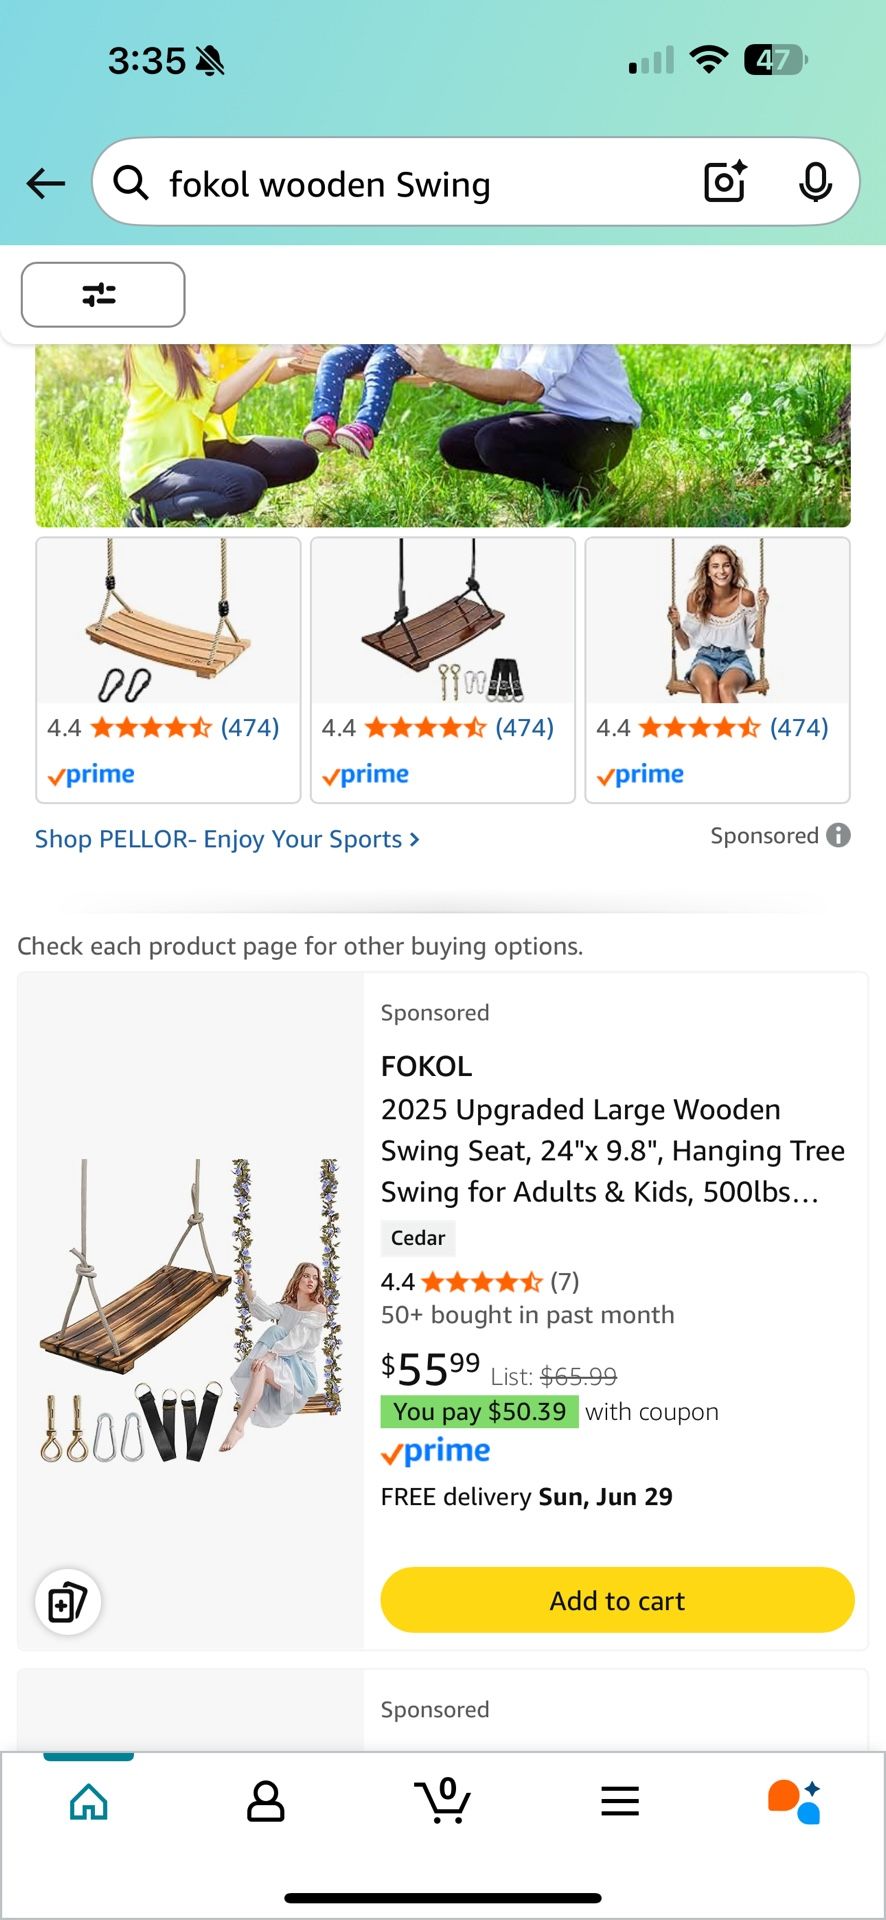The width and height of the screenshot is (886, 1920).
Task: Open the hamburger menu tab
Action: [x=620, y=1802]
